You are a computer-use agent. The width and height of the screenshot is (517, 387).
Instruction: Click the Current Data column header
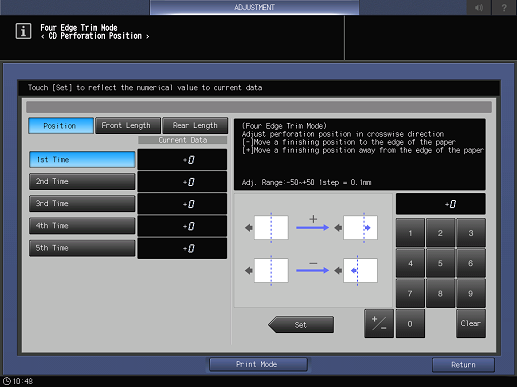183,140
